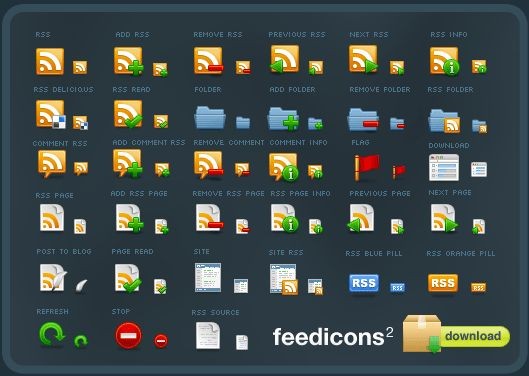
Task: Click the large red Flag icon
Action: [367, 167]
